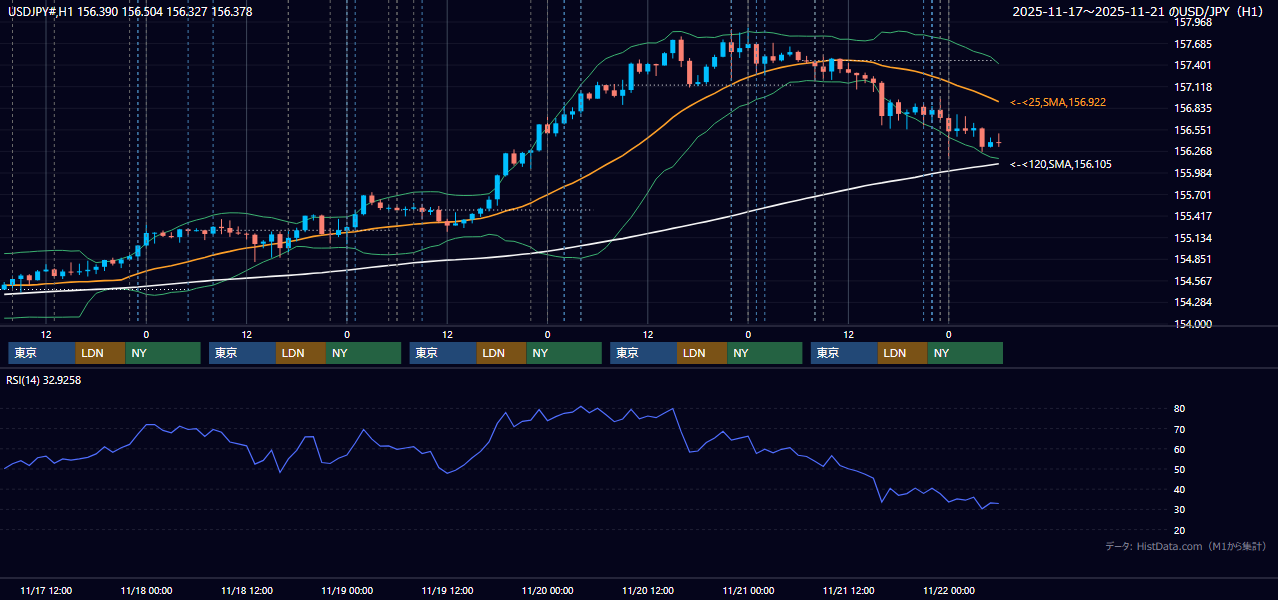The height and width of the screenshot is (600, 1278).
Task: Click the 11/20 00:00 time label
Action: point(548,590)
